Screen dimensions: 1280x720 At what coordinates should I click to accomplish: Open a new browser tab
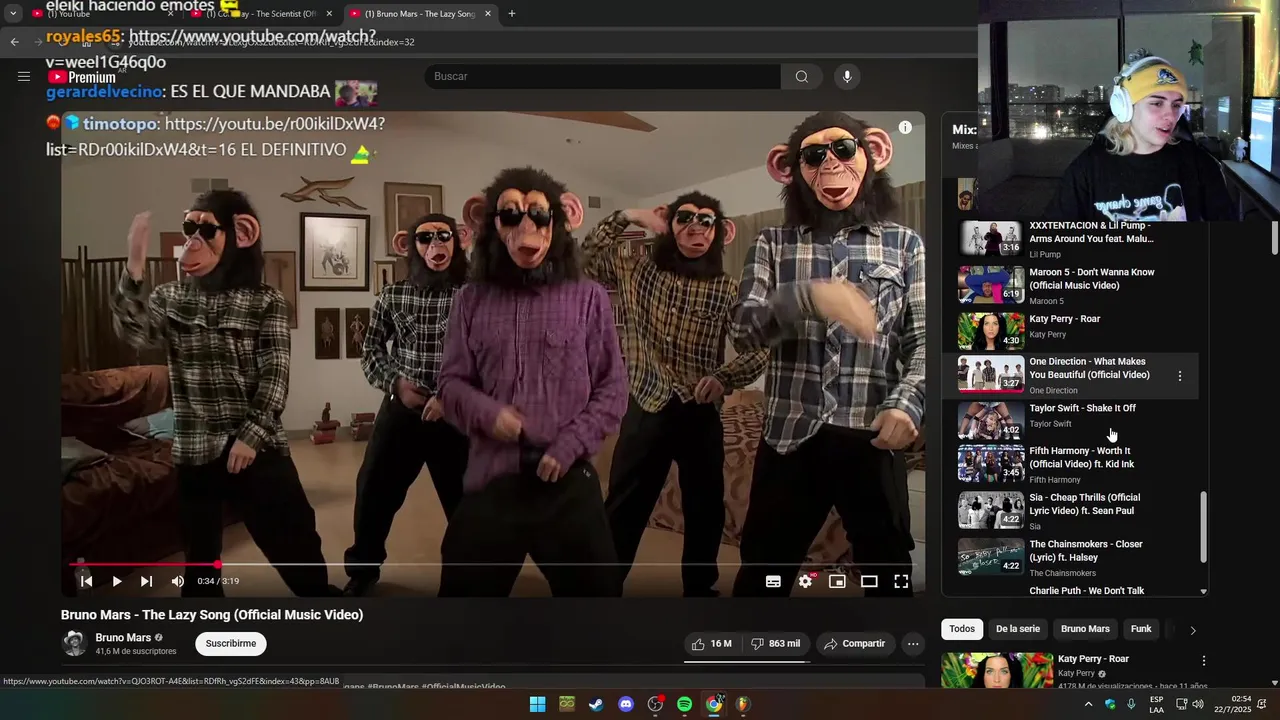point(512,14)
